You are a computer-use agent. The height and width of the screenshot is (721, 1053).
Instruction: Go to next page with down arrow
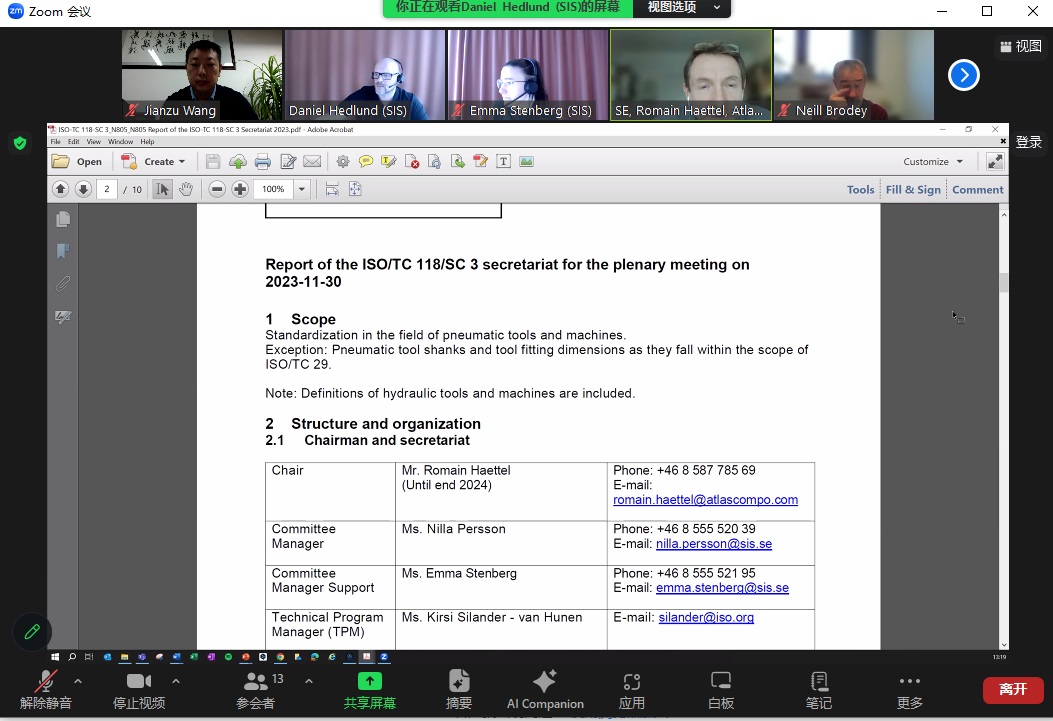[x=83, y=189]
